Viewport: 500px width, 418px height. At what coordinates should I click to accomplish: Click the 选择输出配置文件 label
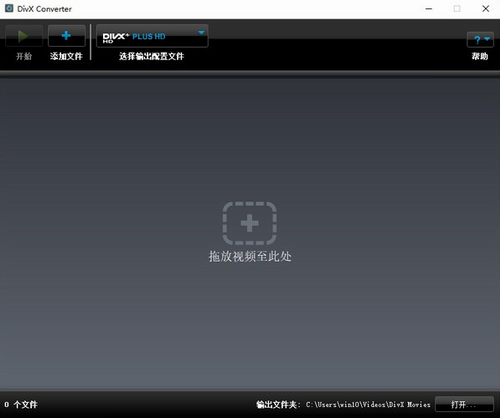tap(151, 56)
